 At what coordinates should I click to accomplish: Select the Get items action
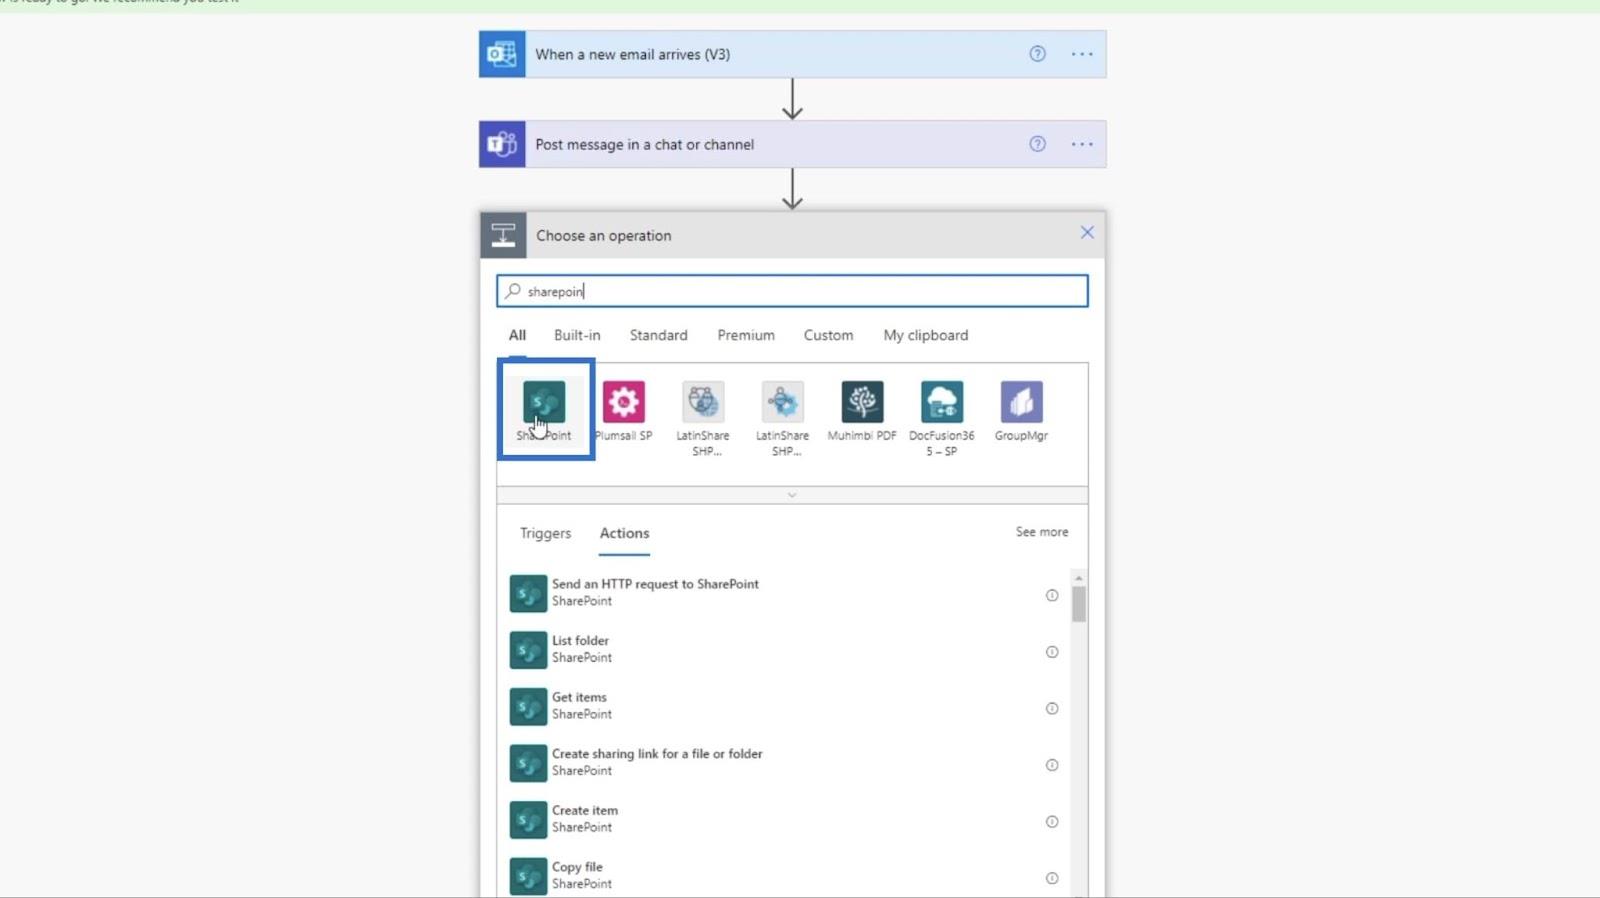785,706
